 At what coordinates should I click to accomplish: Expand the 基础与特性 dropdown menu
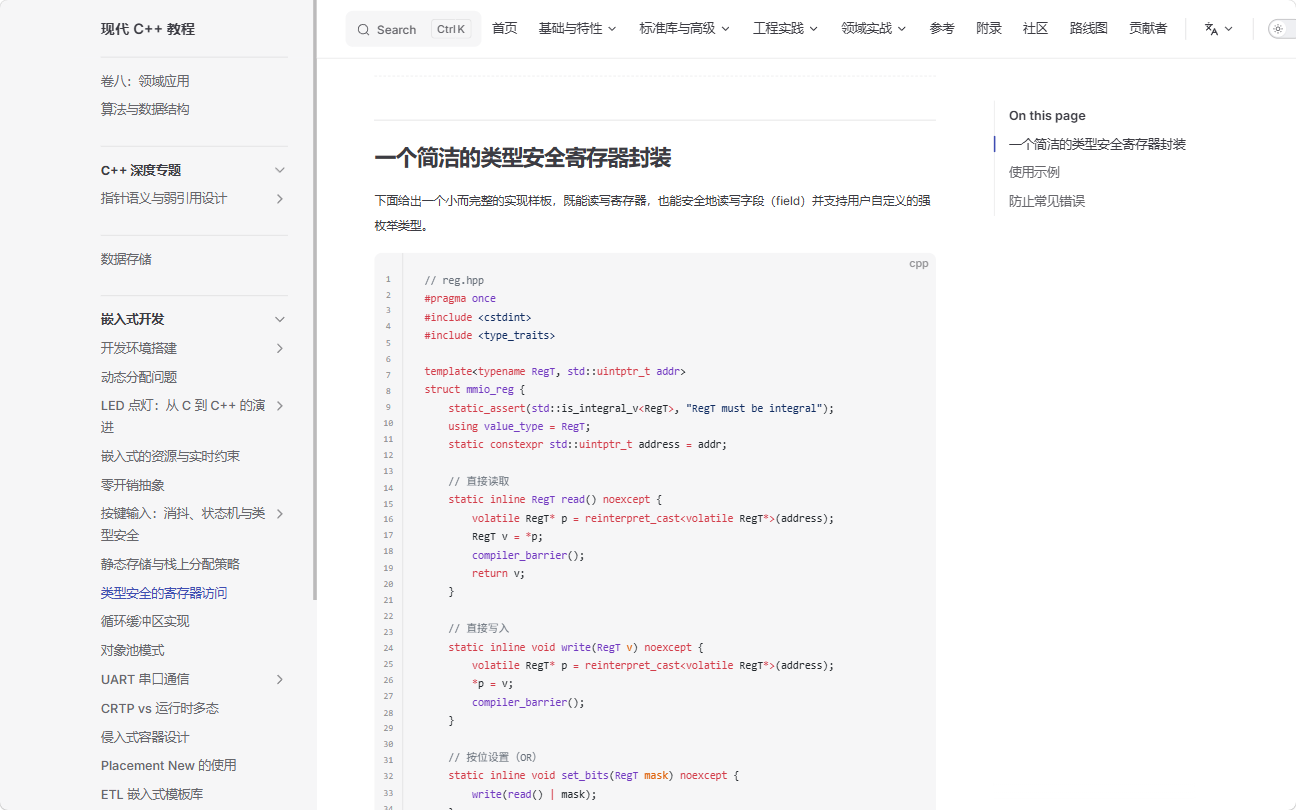click(x=577, y=29)
